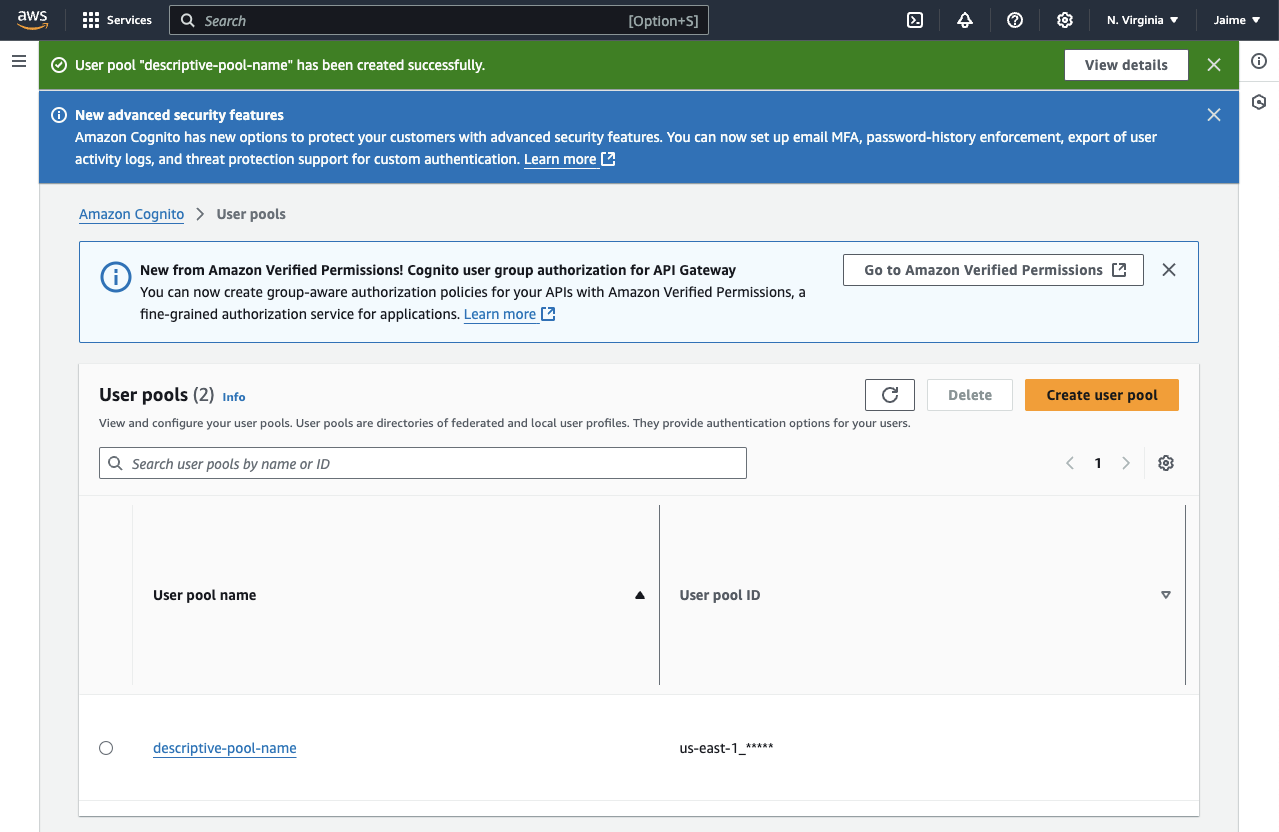
Task: Open the hamburger navigation menu
Action: 18,61
